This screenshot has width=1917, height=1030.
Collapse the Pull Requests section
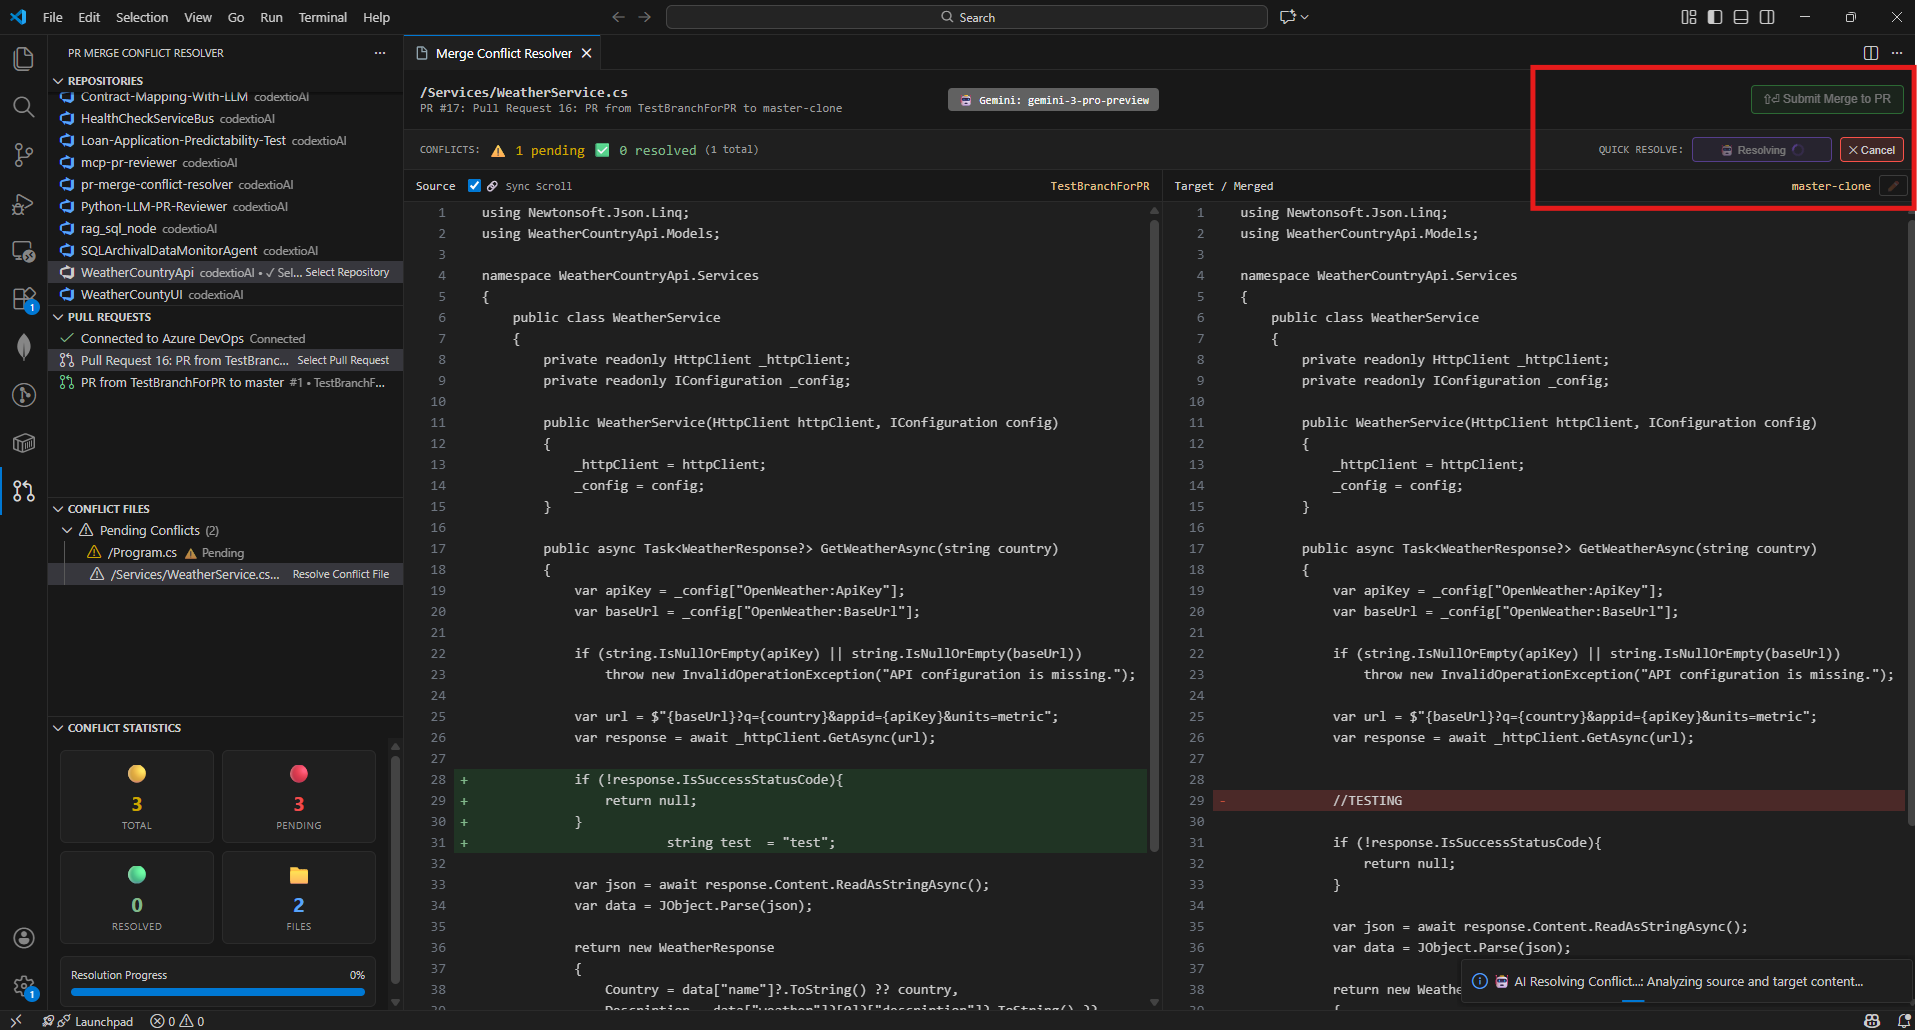tap(58, 317)
